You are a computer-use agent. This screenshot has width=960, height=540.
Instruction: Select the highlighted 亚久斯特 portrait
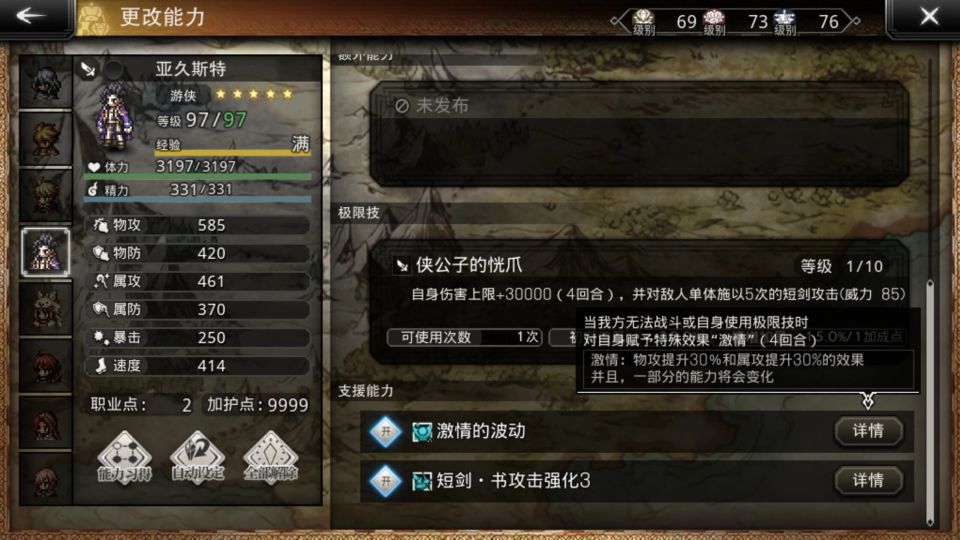45,252
